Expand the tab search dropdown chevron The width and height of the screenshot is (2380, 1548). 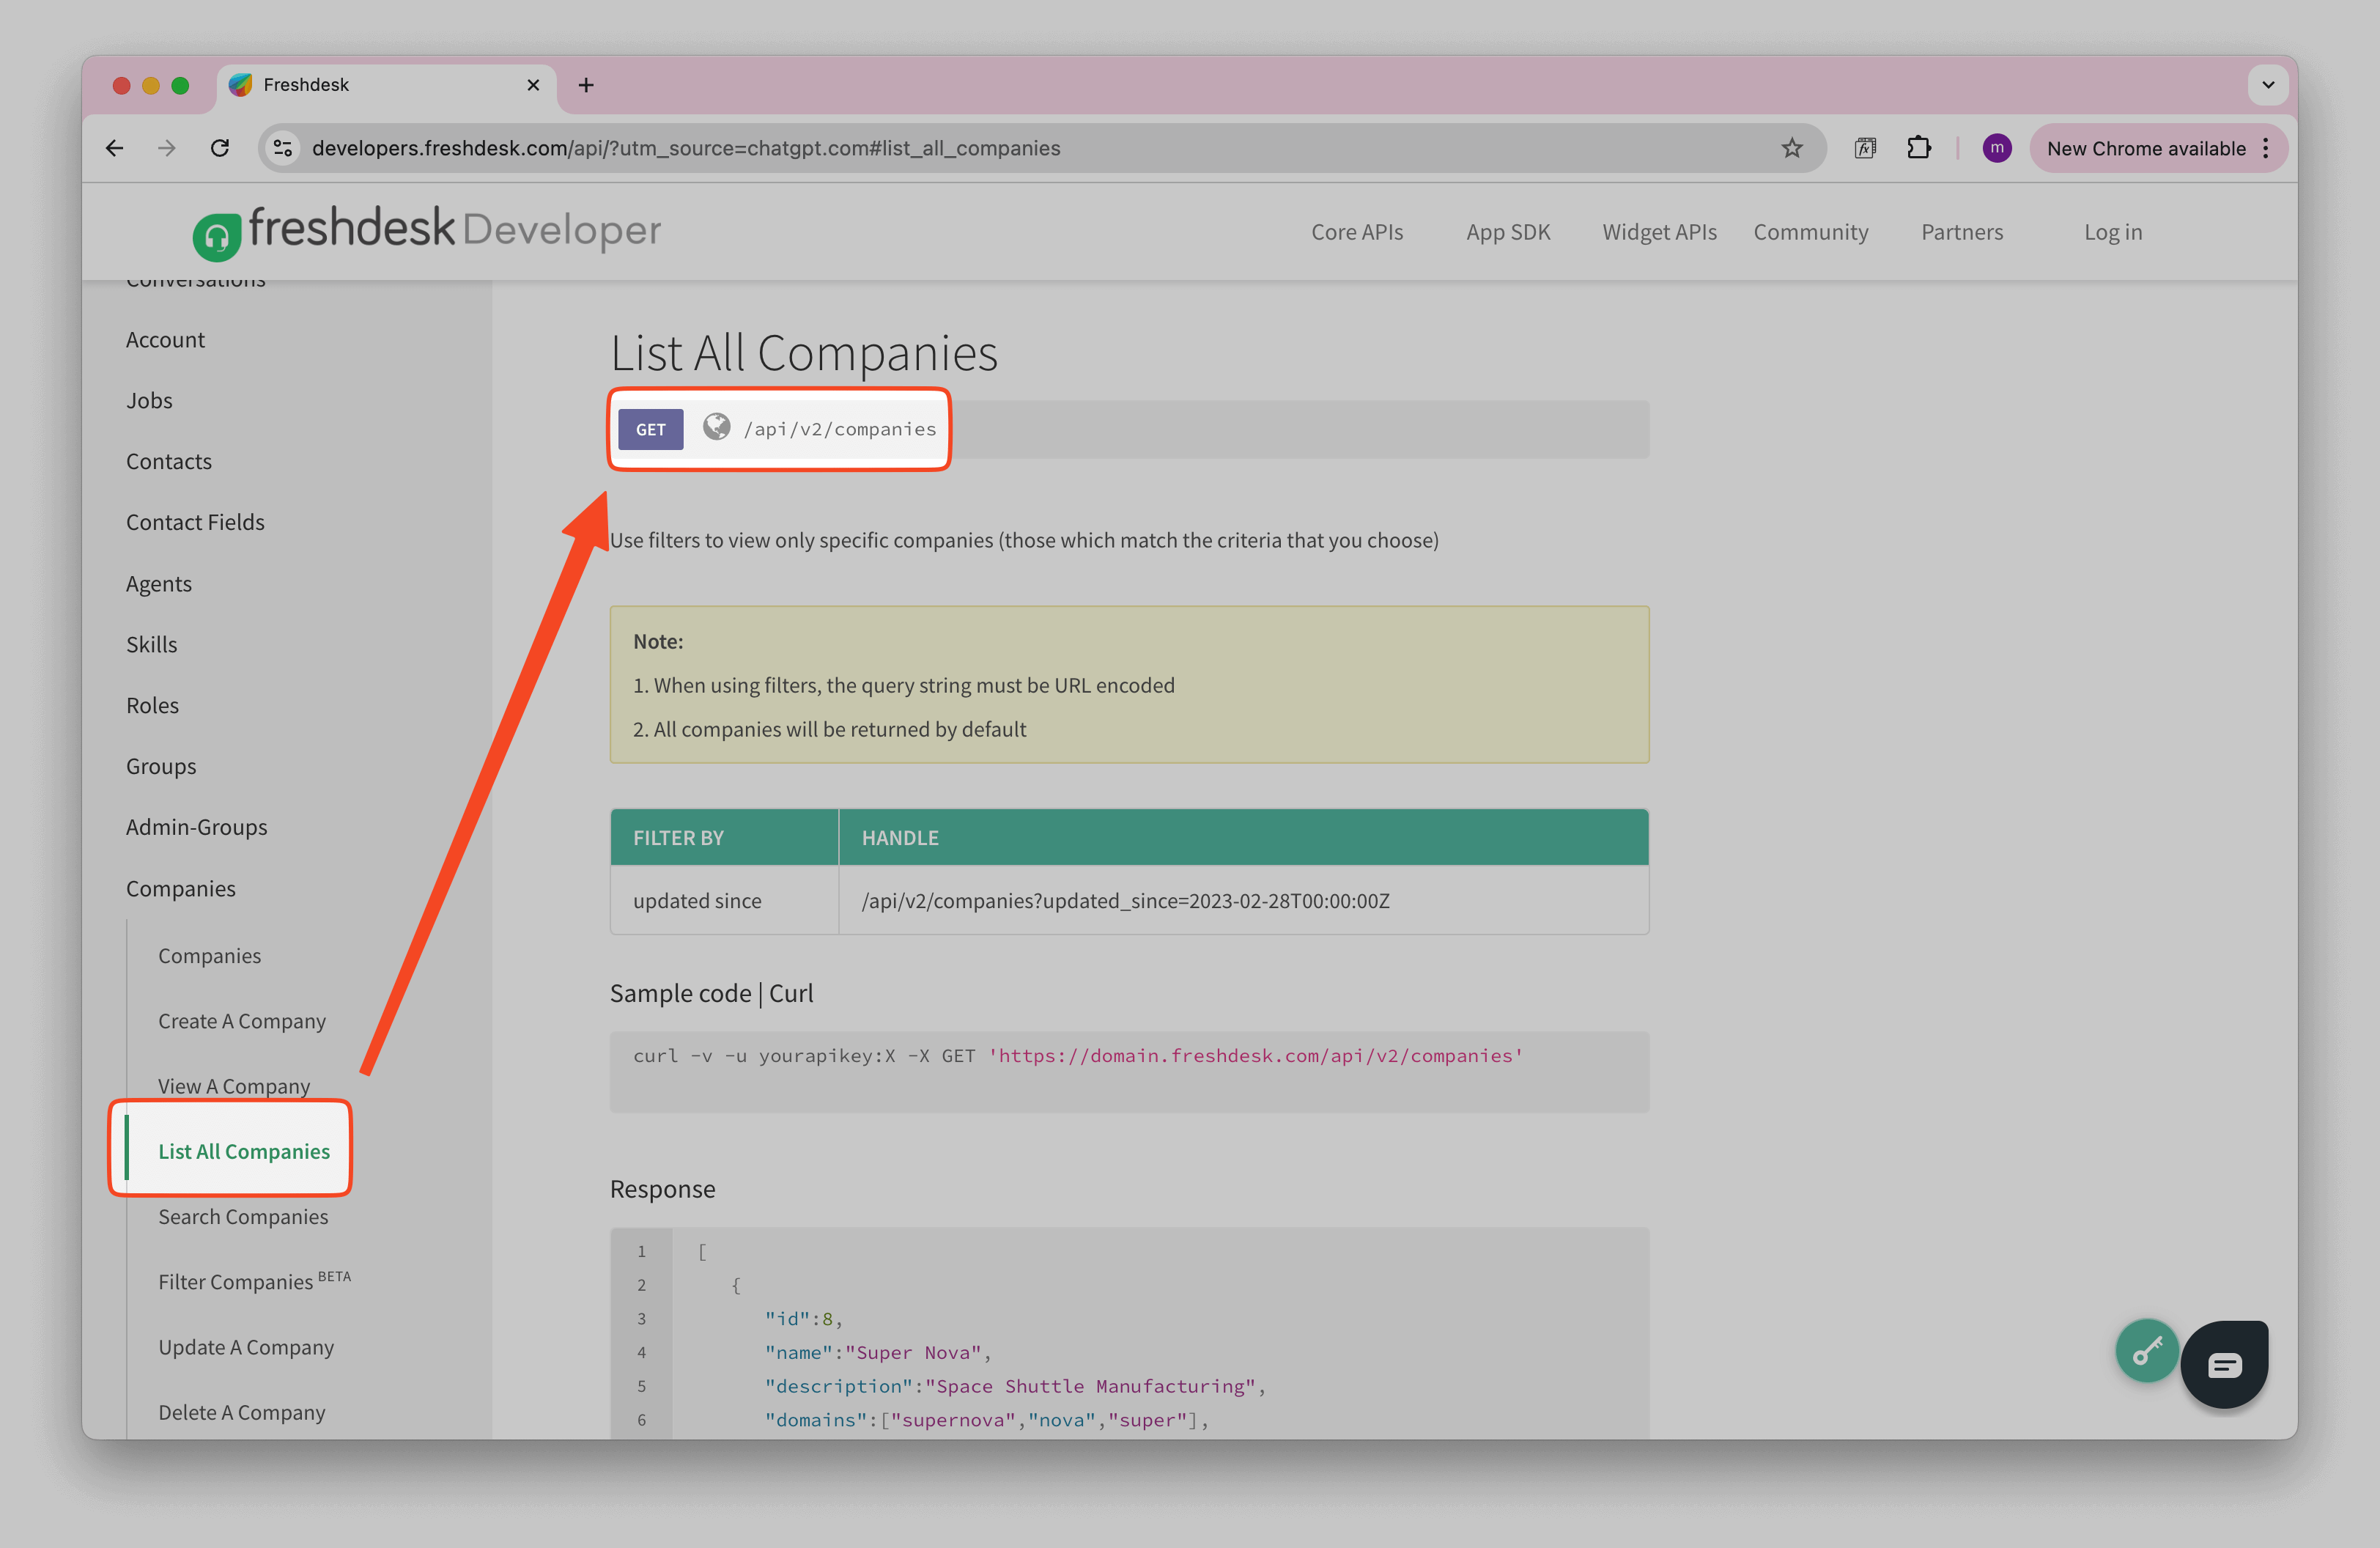click(x=2267, y=85)
